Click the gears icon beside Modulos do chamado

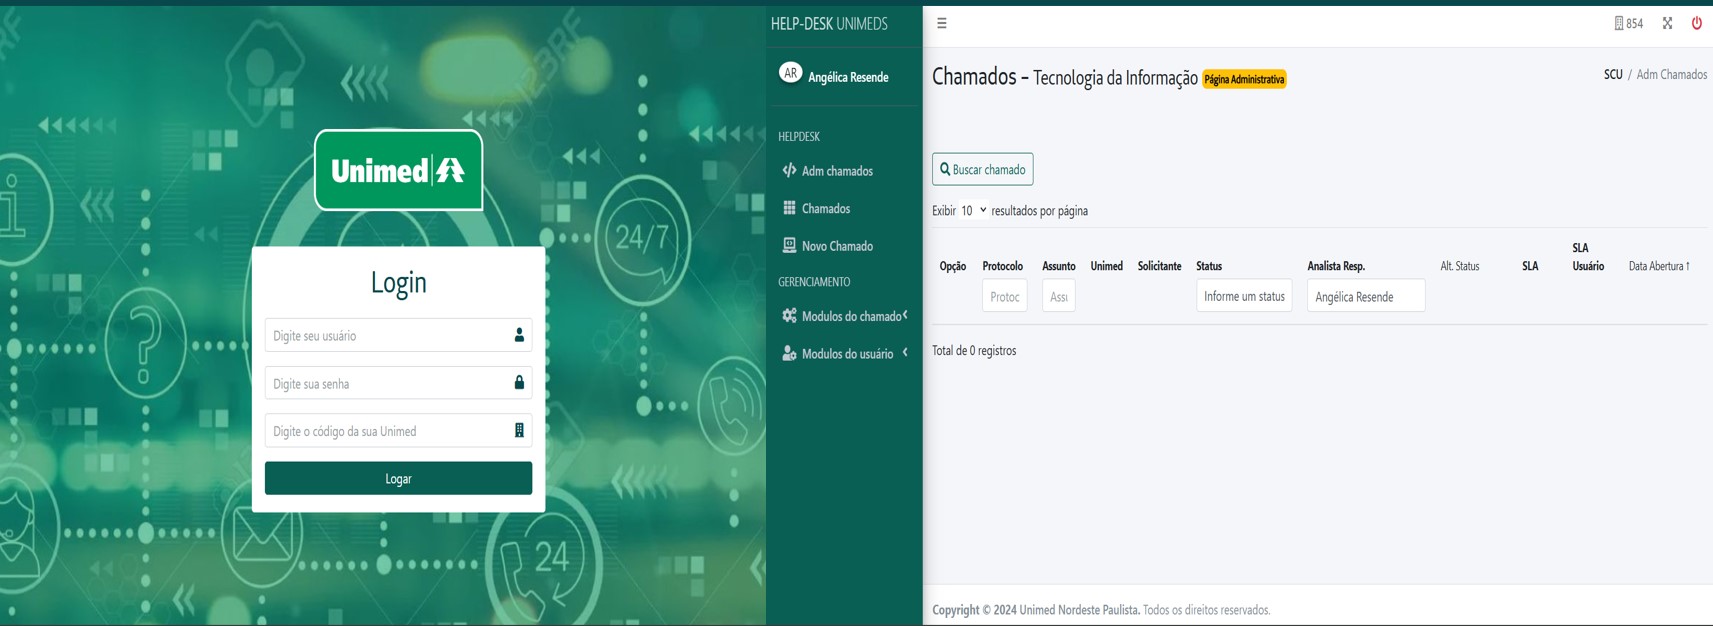789,315
